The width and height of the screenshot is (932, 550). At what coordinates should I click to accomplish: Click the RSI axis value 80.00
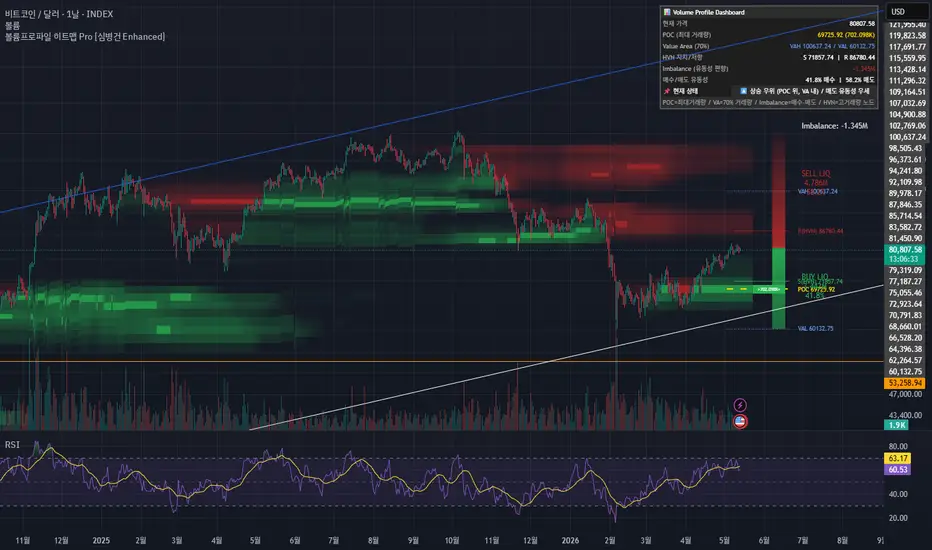pos(898,447)
